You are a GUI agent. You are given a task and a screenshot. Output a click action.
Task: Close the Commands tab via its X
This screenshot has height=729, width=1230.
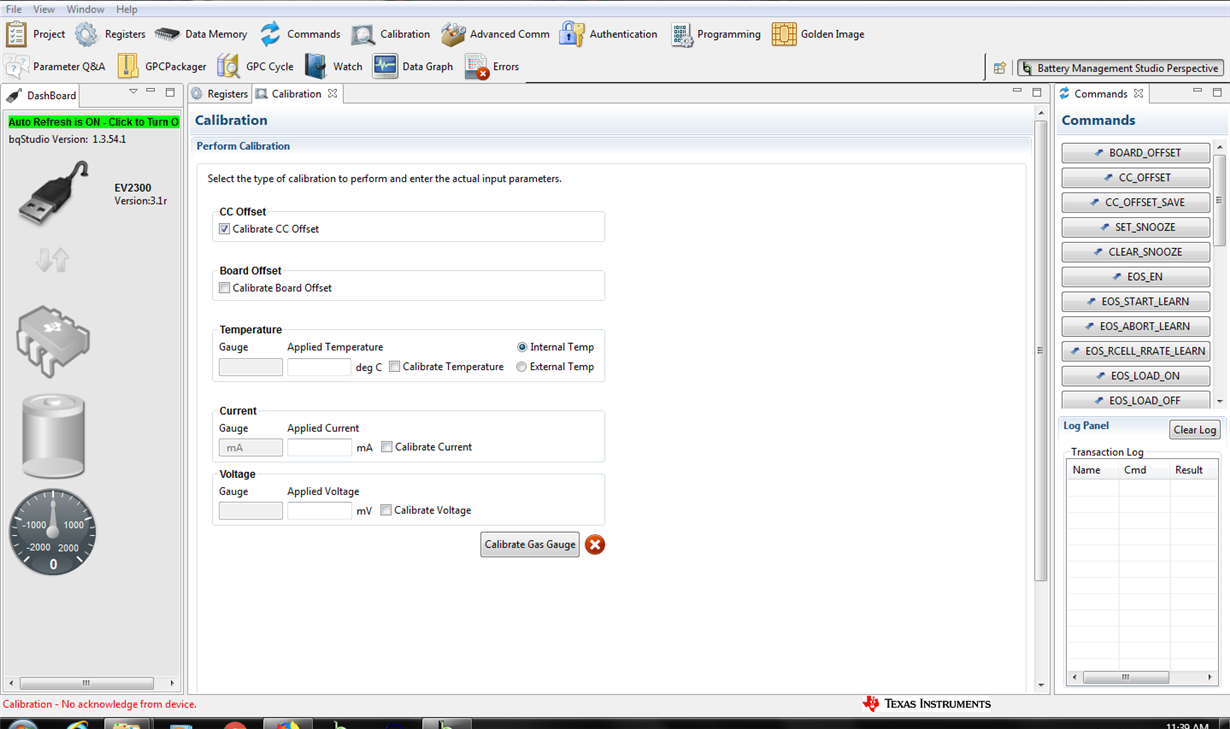[1138, 94]
